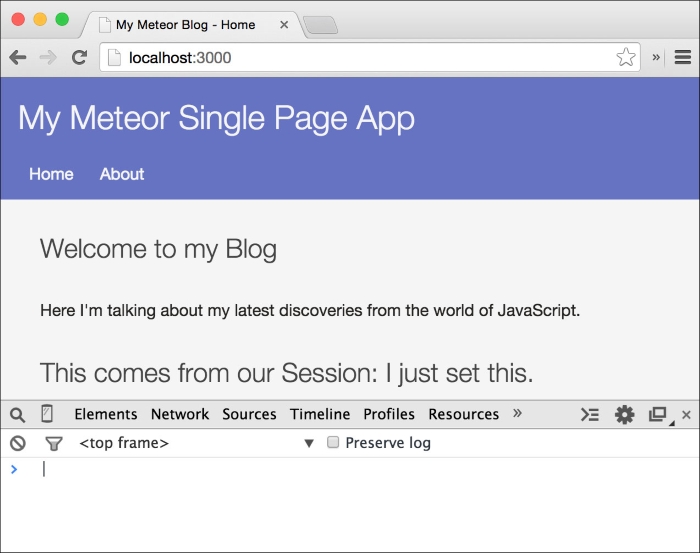The image size is (700, 553).
Task: Open DevTools settings gear
Action: [x=624, y=415]
